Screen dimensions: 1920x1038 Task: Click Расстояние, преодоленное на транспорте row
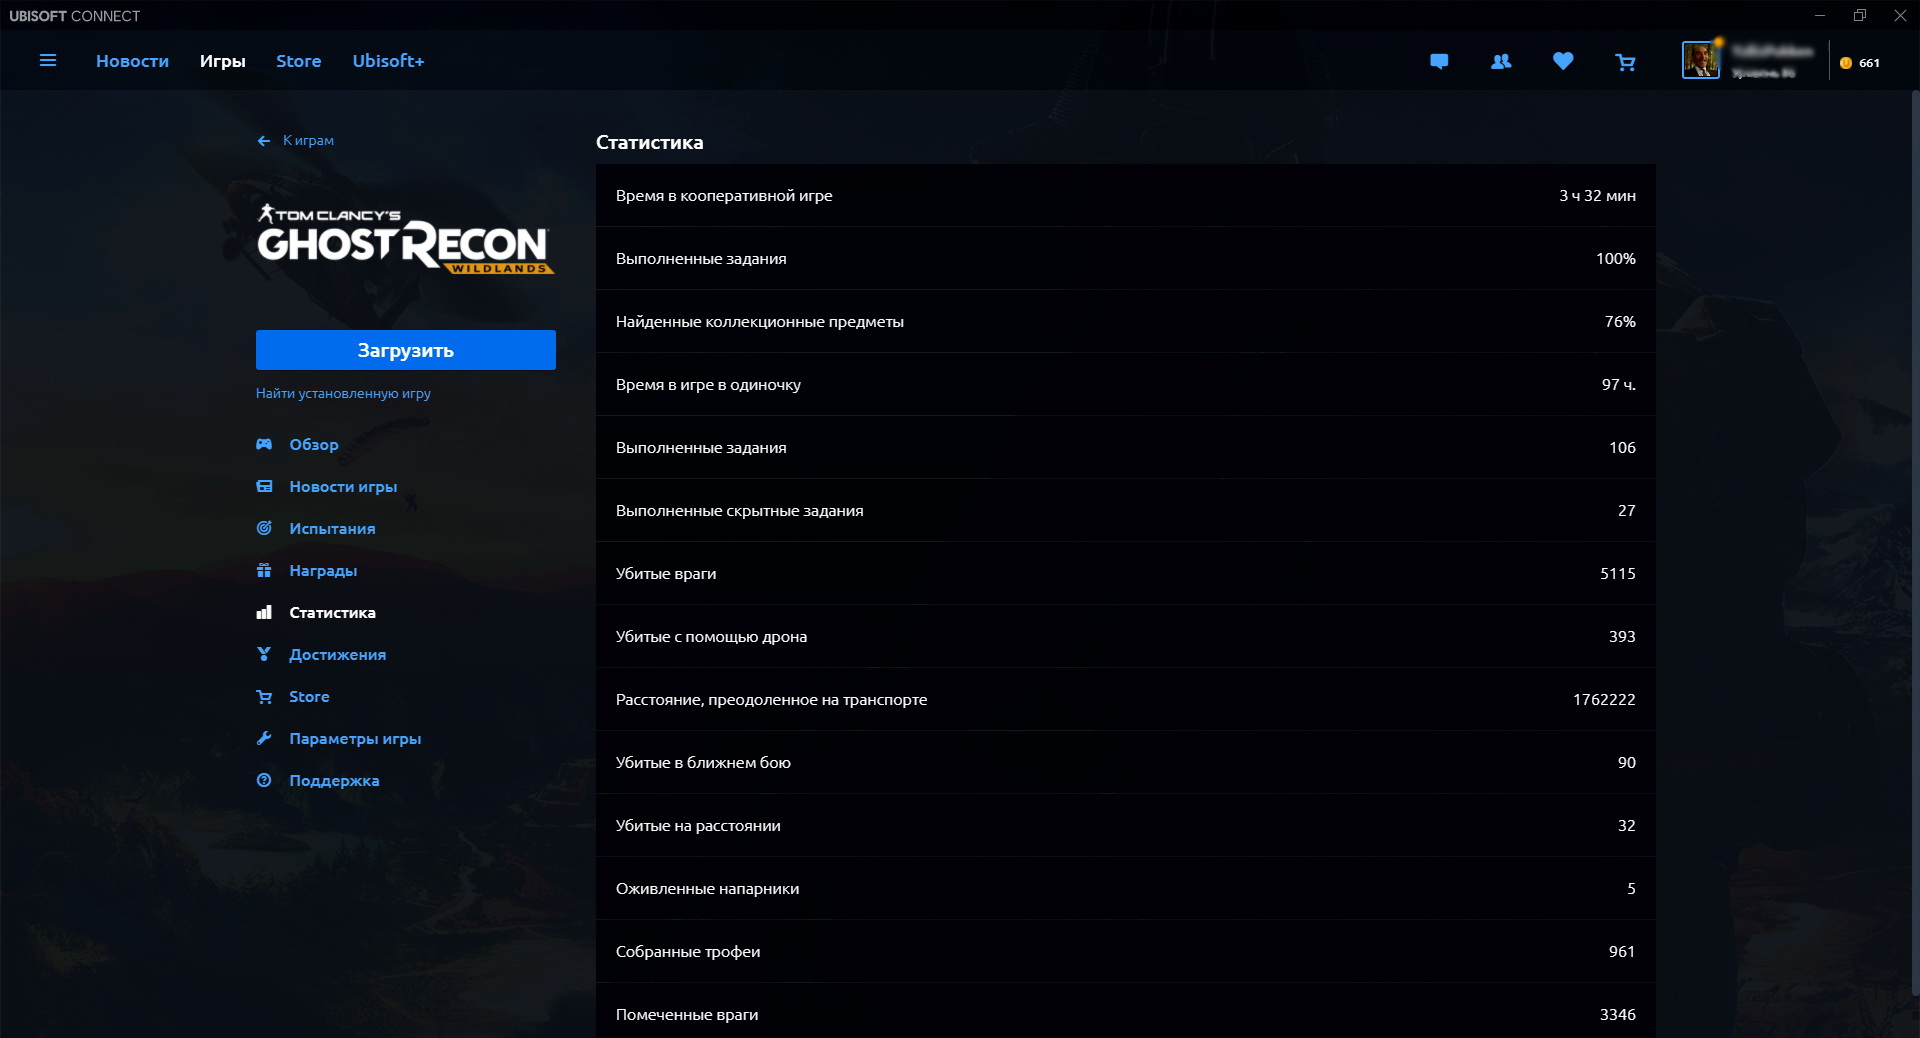1125,699
